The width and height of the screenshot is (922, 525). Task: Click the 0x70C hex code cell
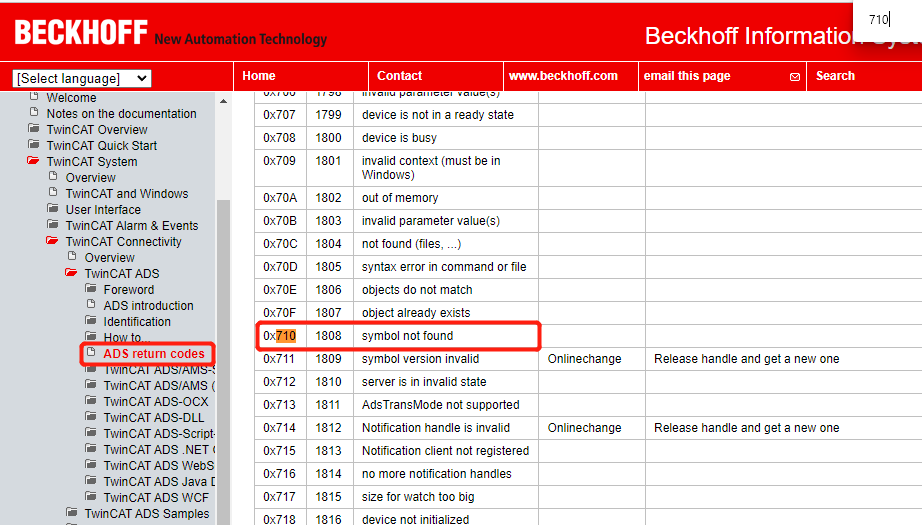pyautogui.click(x=280, y=243)
